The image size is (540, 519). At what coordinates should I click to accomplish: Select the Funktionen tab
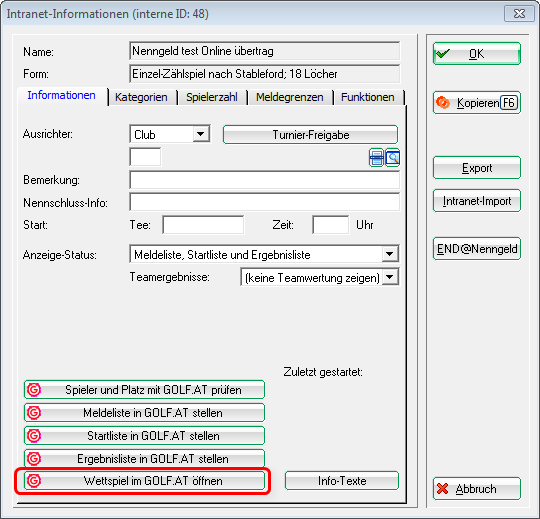click(367, 97)
